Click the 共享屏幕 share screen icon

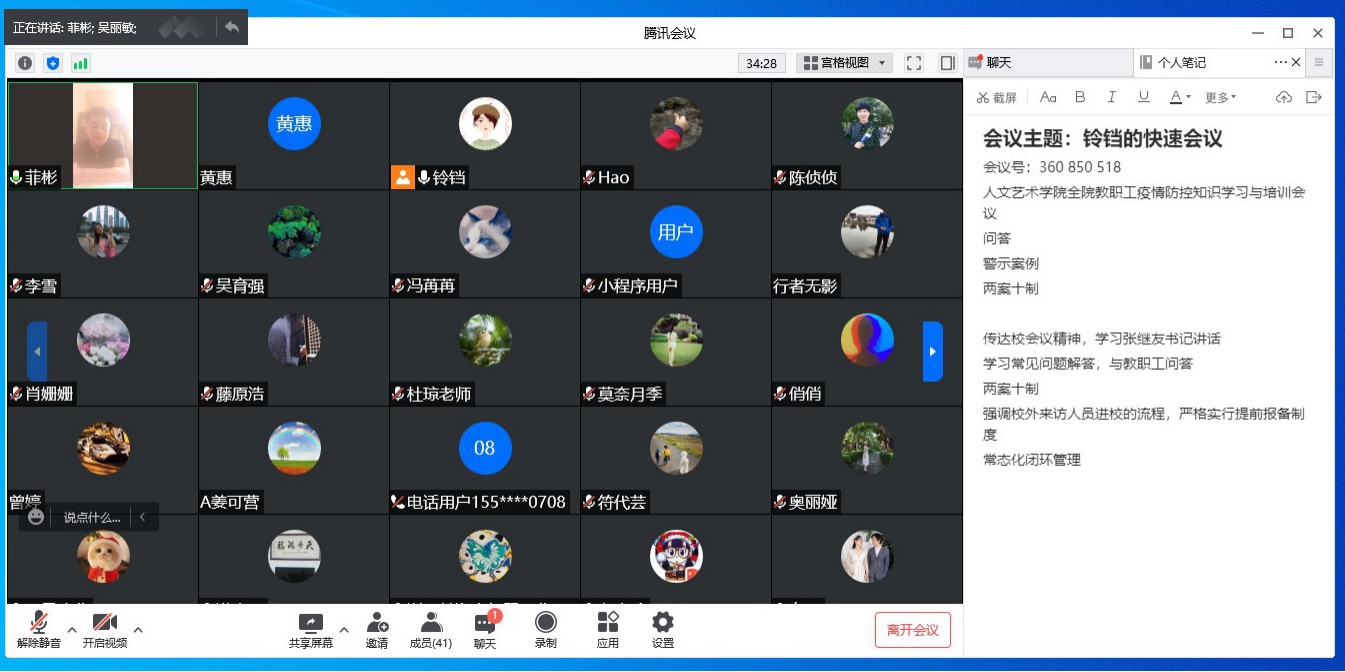click(x=311, y=624)
